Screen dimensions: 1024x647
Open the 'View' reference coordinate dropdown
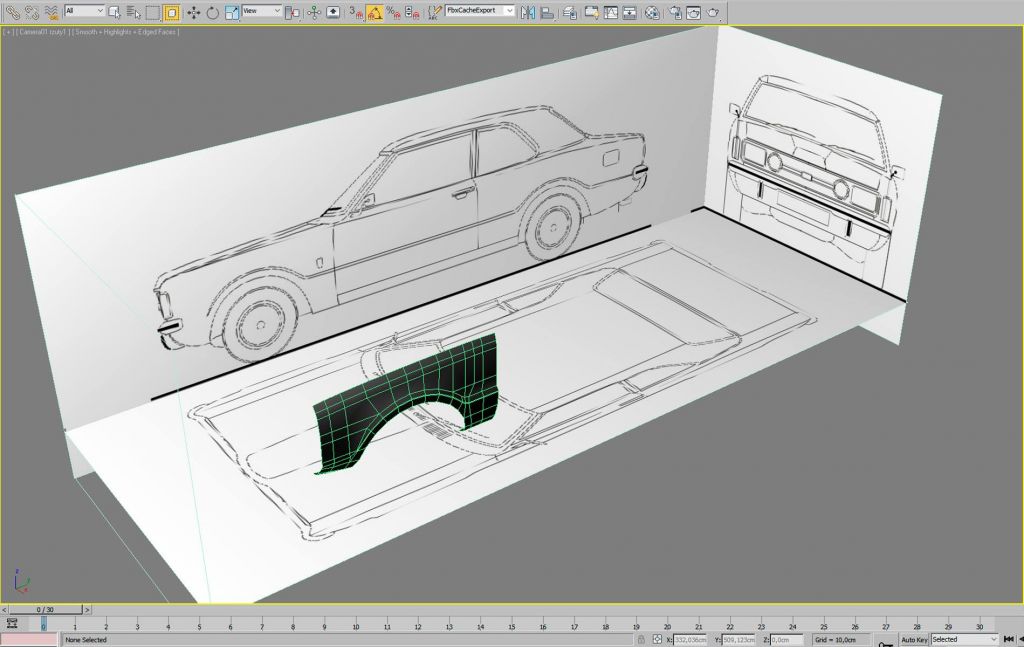click(x=261, y=11)
